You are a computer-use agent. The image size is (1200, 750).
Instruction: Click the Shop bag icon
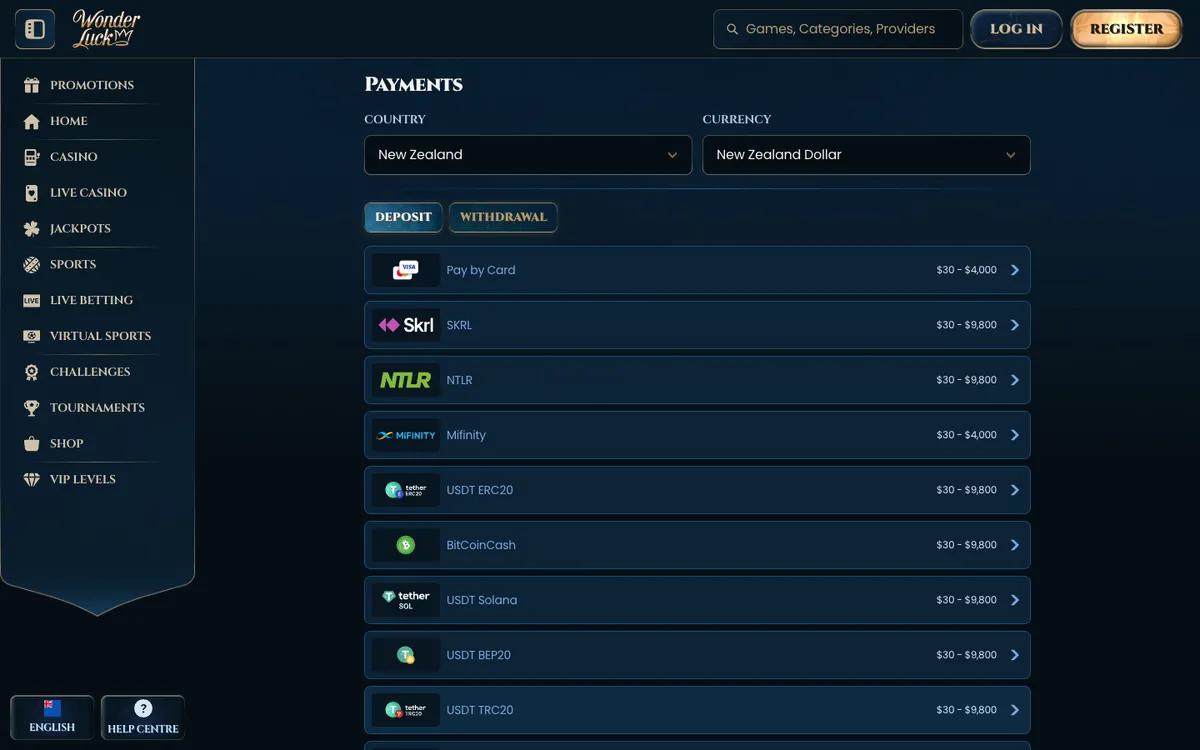pos(32,444)
